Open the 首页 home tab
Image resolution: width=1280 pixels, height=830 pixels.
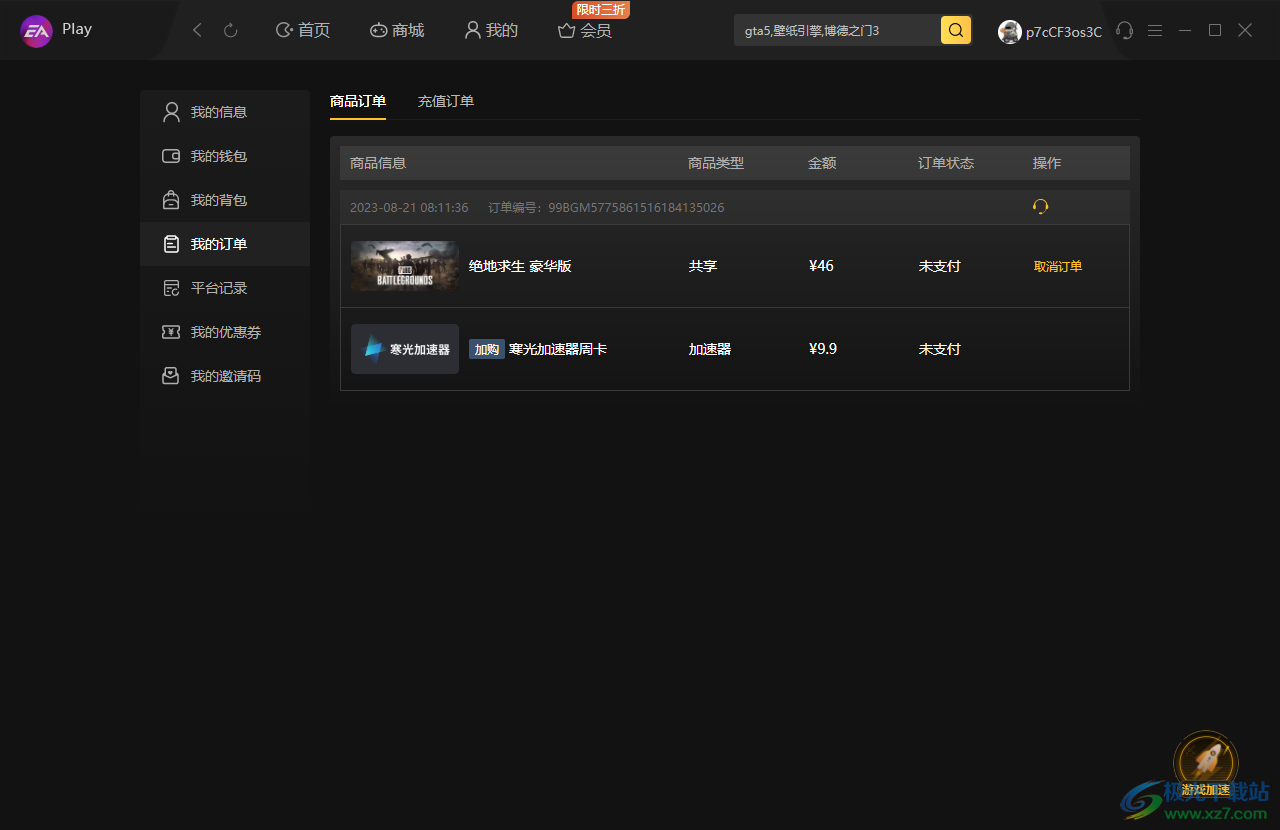303,31
